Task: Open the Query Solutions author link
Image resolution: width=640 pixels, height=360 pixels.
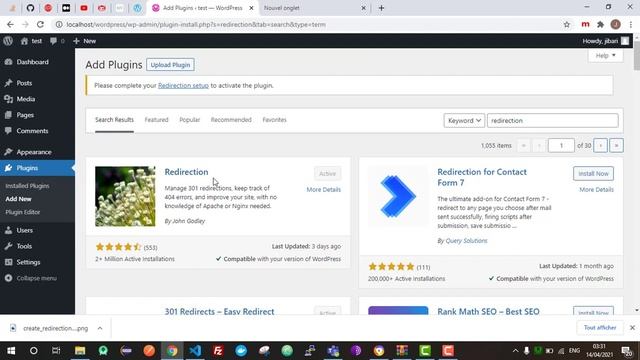Action: (x=466, y=240)
